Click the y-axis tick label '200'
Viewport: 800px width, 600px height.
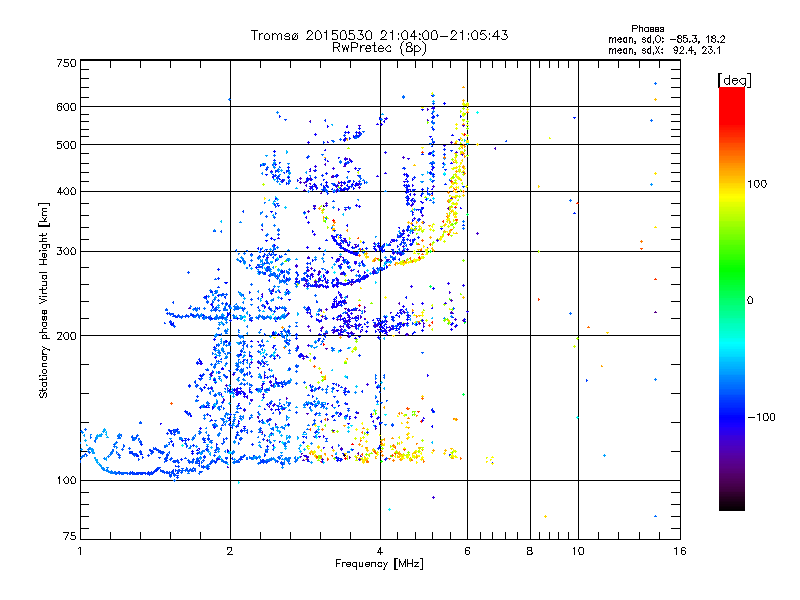(x=66, y=336)
